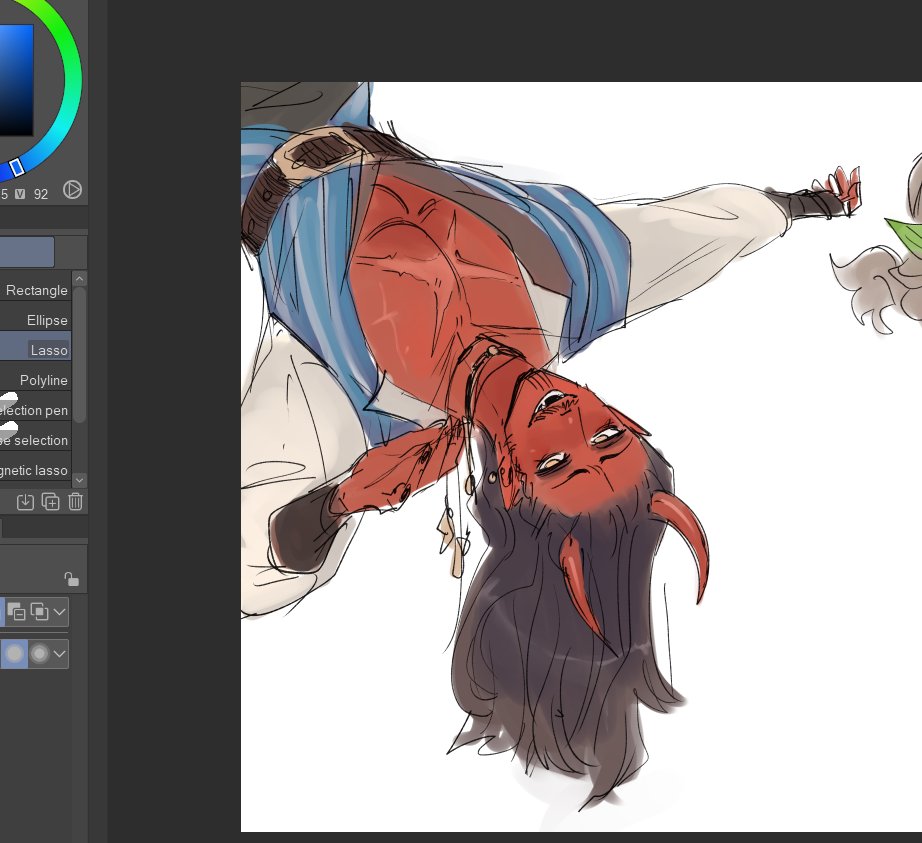Delete sub tool with trash icon
The width and height of the screenshot is (922, 843).
(75, 502)
